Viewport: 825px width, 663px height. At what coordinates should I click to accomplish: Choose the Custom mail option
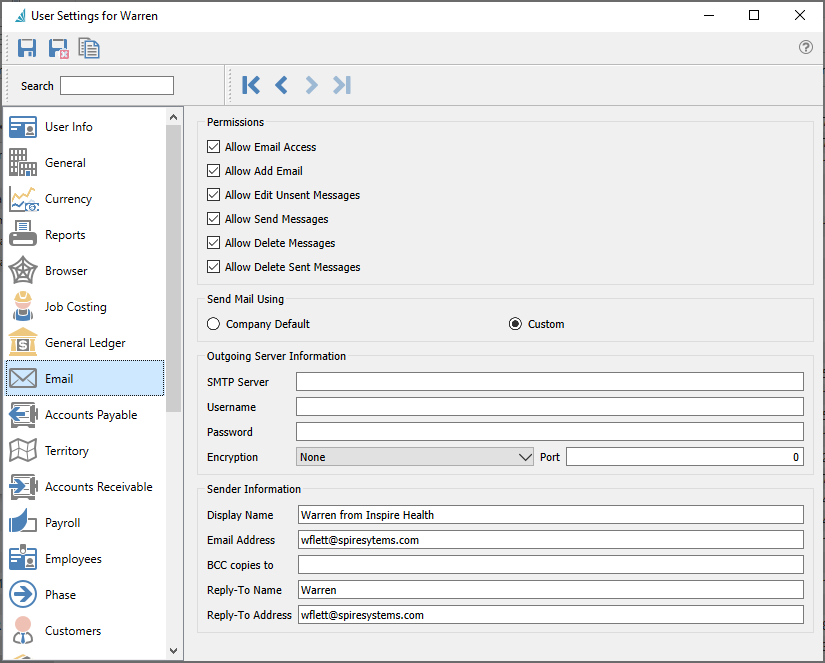pos(515,324)
